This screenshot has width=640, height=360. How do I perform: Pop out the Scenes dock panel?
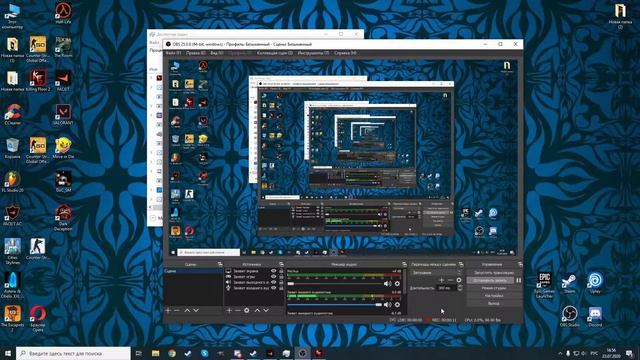[220, 264]
